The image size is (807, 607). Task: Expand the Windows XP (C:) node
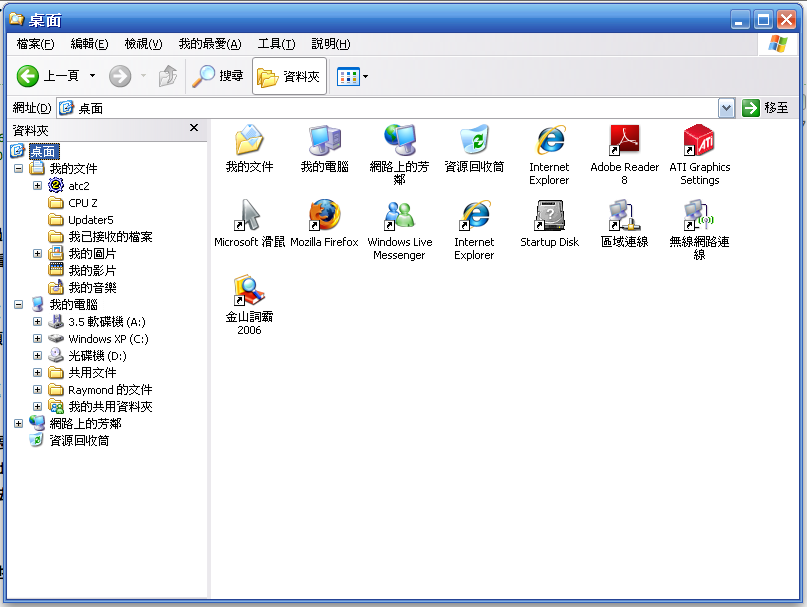(37, 338)
